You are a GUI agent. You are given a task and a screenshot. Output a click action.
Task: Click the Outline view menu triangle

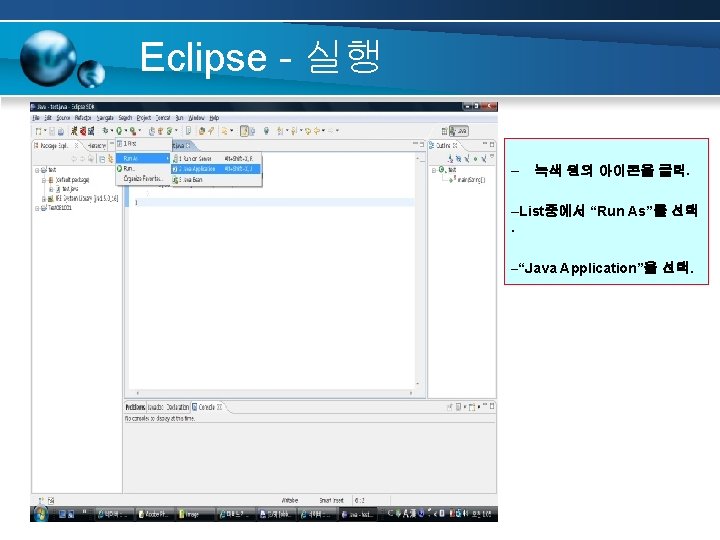pyautogui.click(x=492, y=158)
